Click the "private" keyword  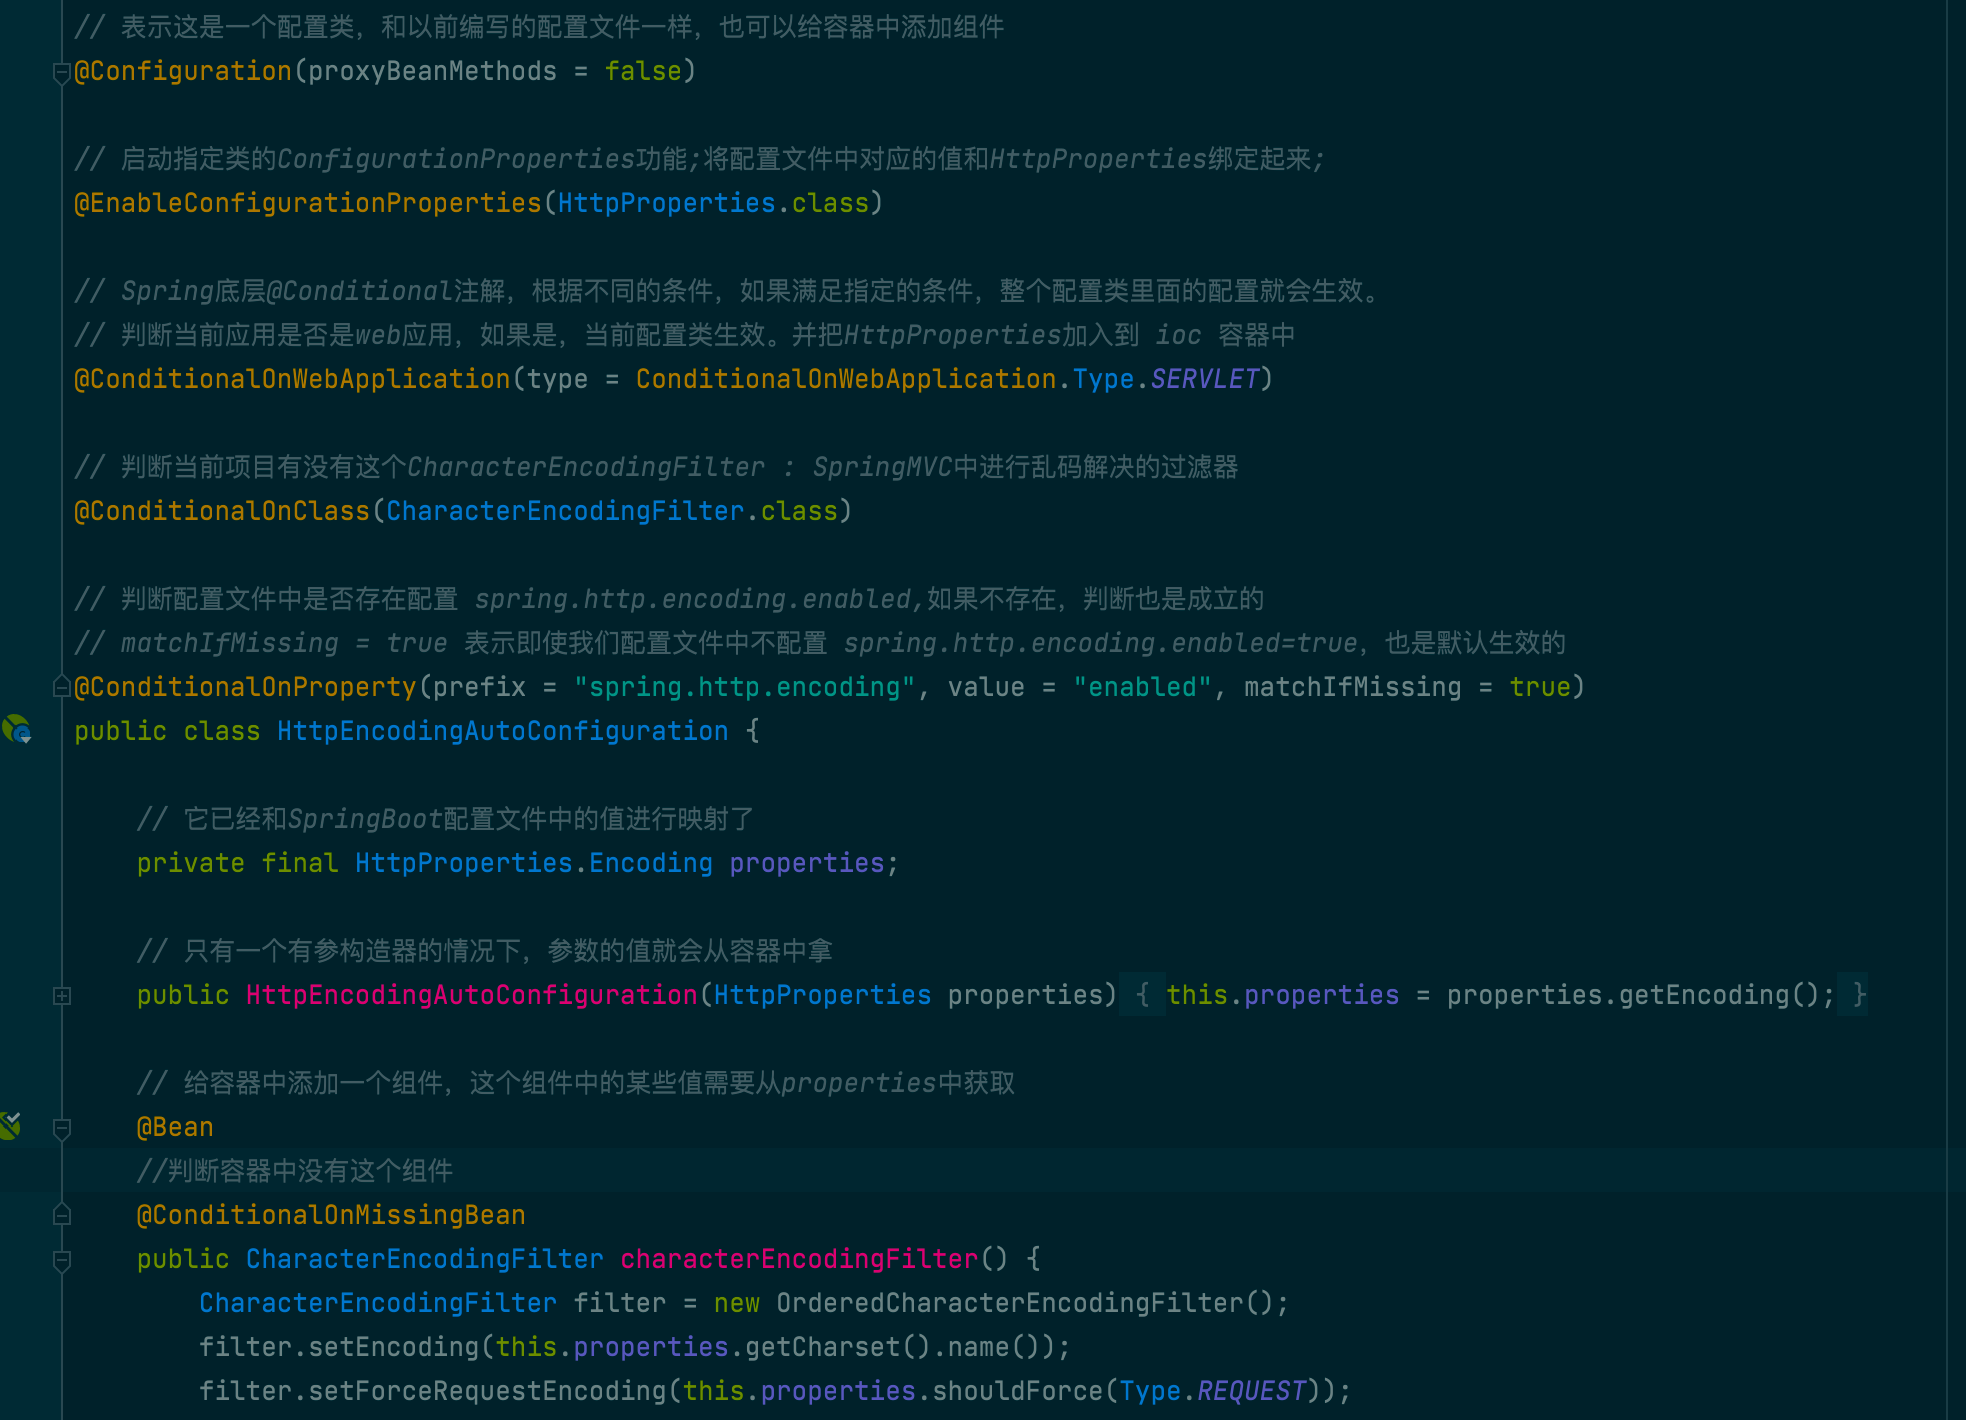coord(190,863)
